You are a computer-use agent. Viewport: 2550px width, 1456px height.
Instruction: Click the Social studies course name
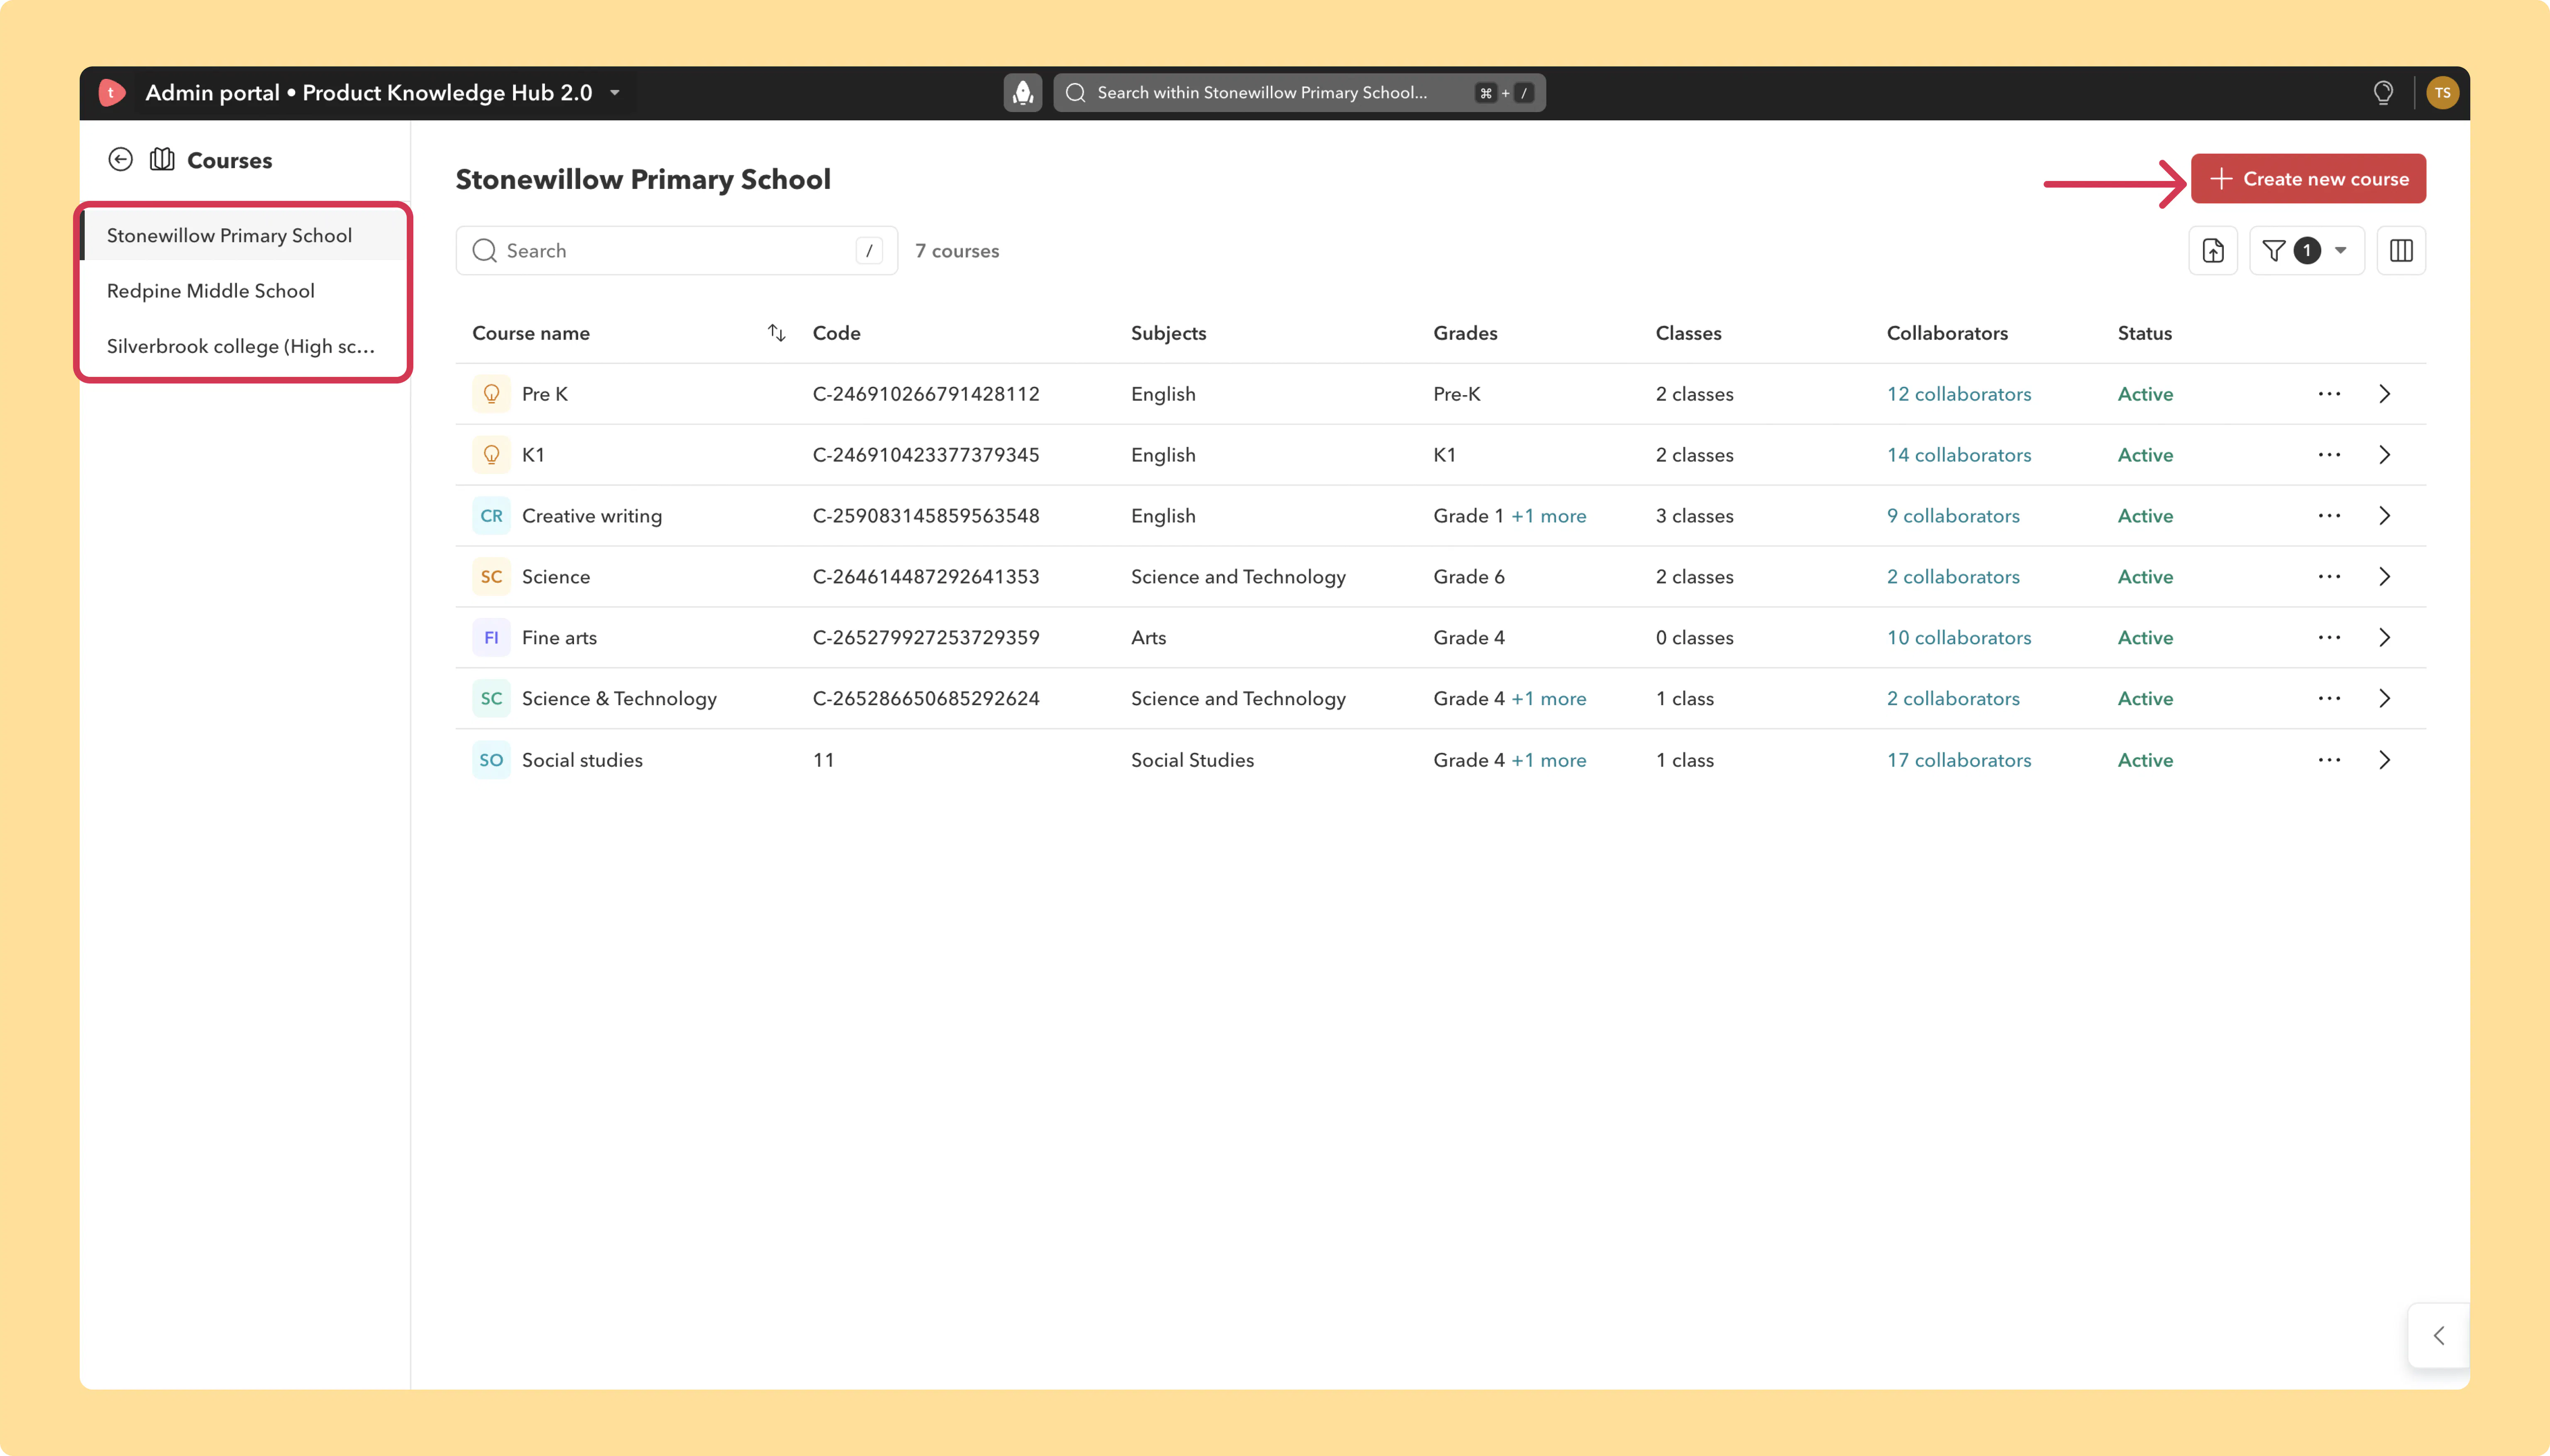(582, 760)
